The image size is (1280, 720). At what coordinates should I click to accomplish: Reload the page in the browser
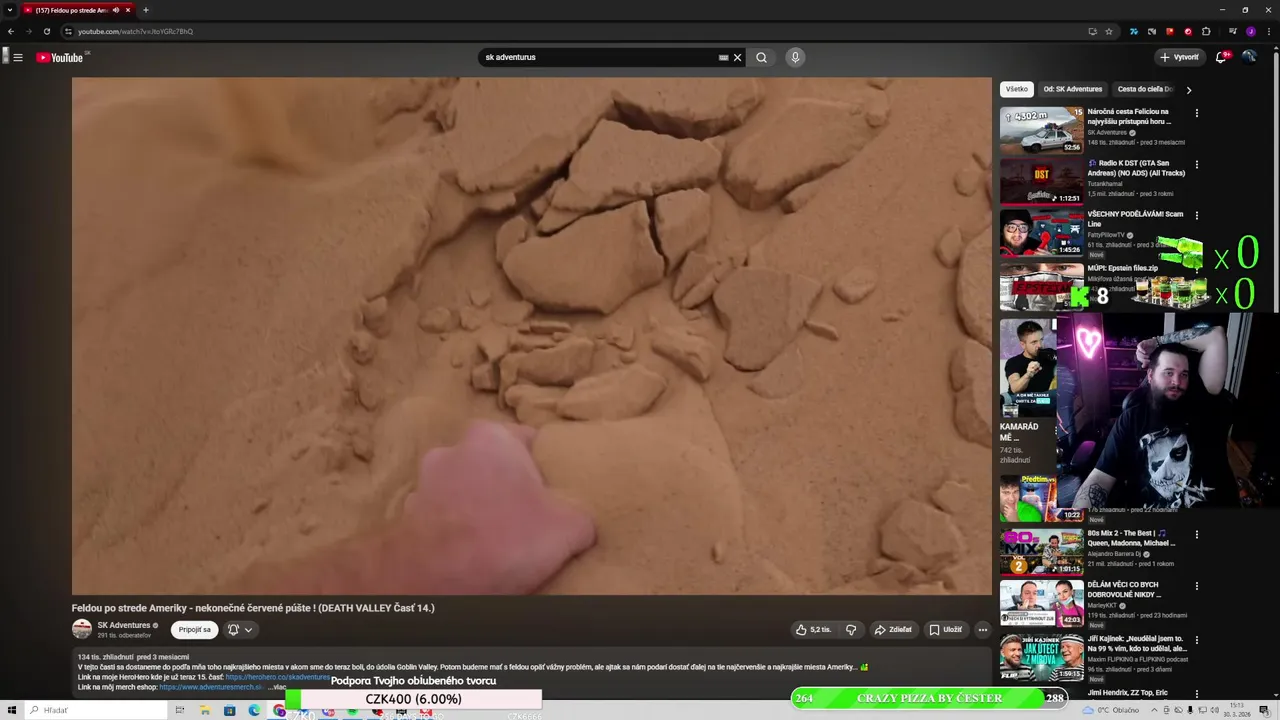[46, 31]
